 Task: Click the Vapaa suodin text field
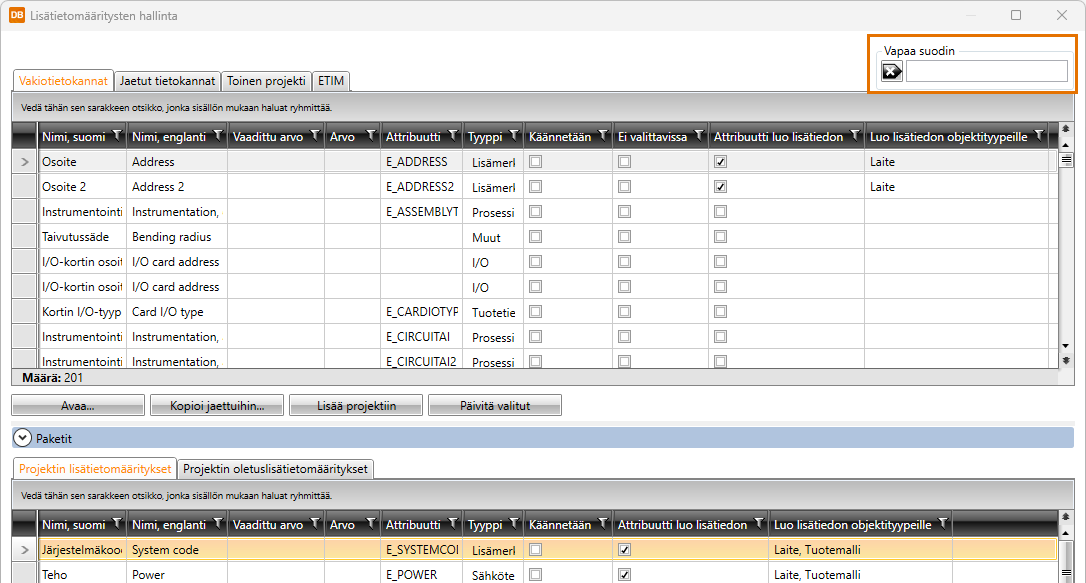pos(986,71)
